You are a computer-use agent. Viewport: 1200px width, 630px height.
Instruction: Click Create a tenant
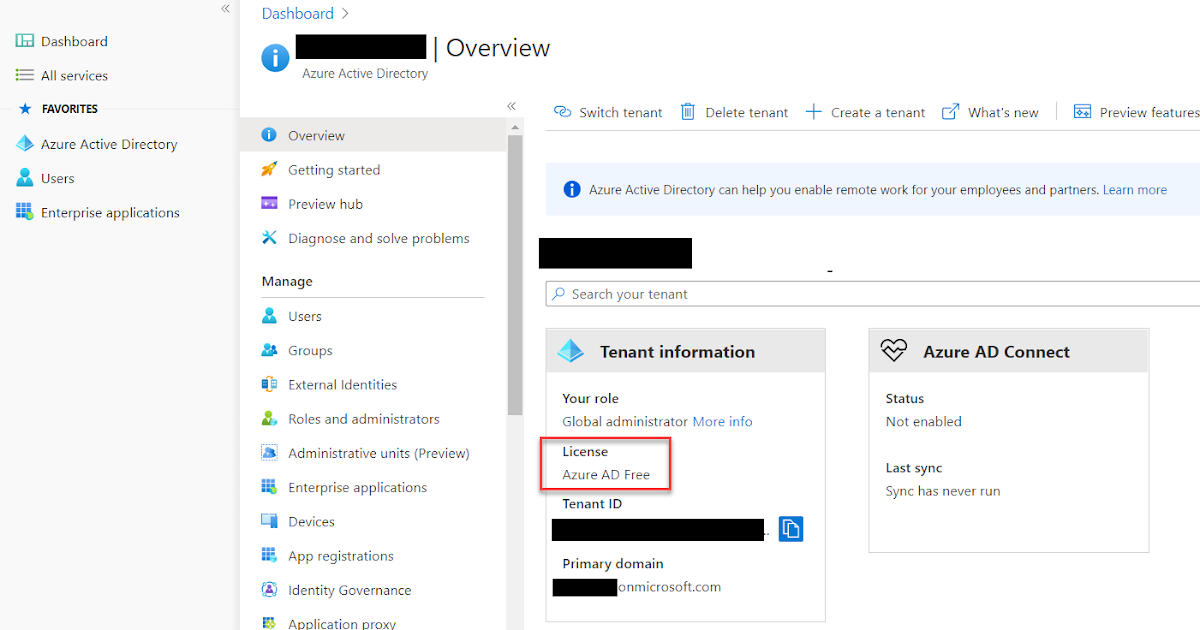click(875, 112)
